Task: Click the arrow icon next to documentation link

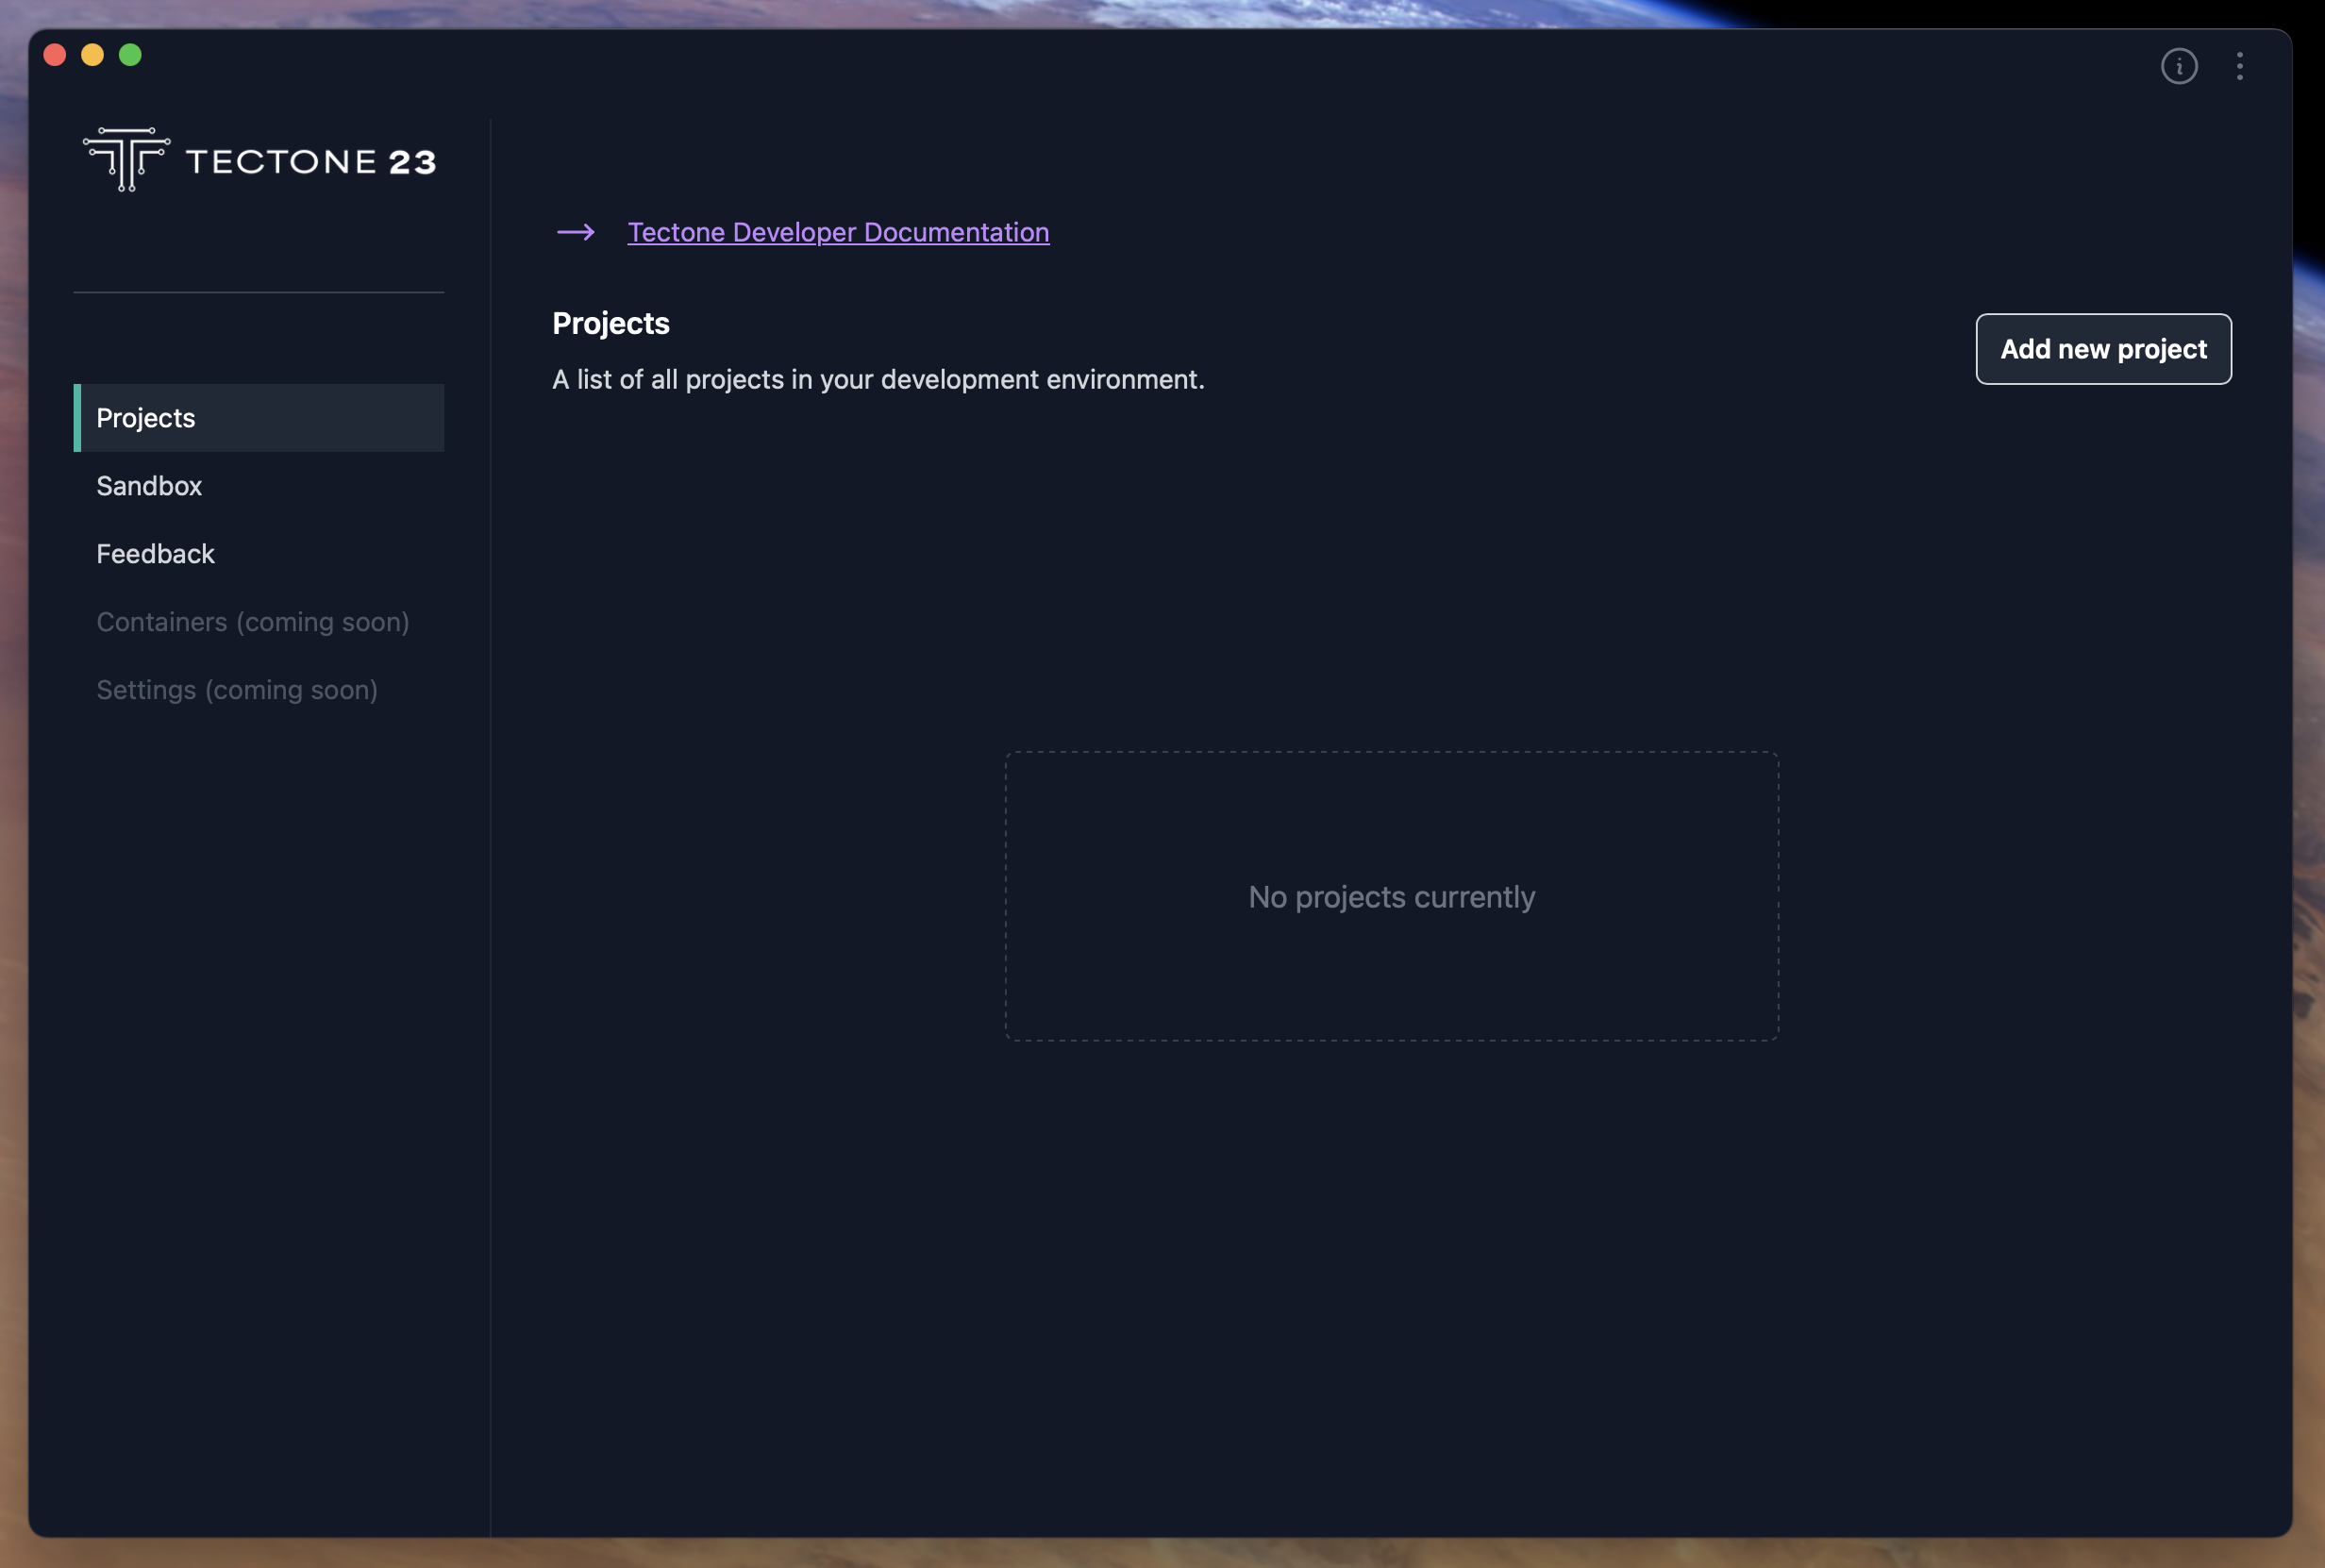Action: pyautogui.click(x=574, y=231)
